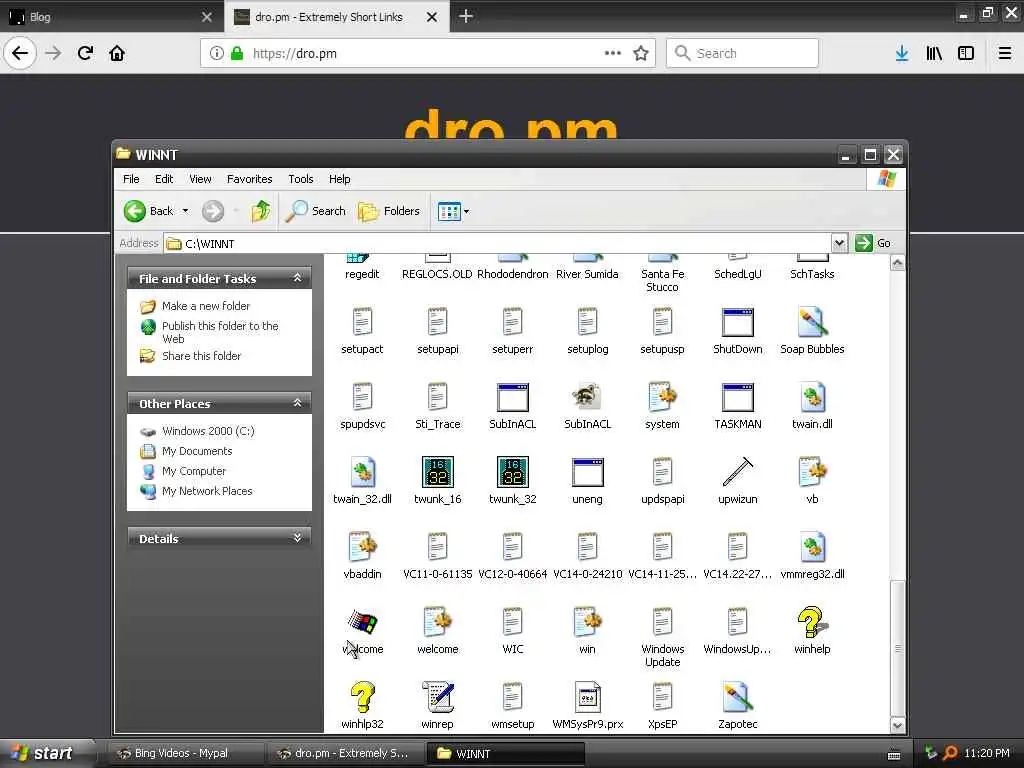Collapse the File and Folder Tasks panel

[x=297, y=278]
